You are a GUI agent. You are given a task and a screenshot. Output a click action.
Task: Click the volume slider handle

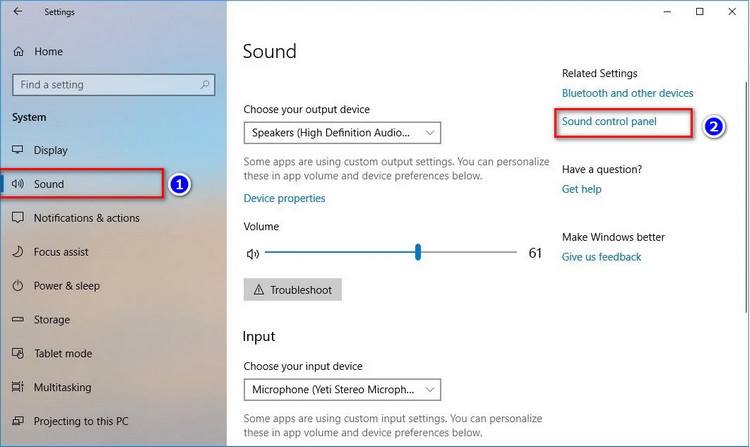click(x=418, y=252)
